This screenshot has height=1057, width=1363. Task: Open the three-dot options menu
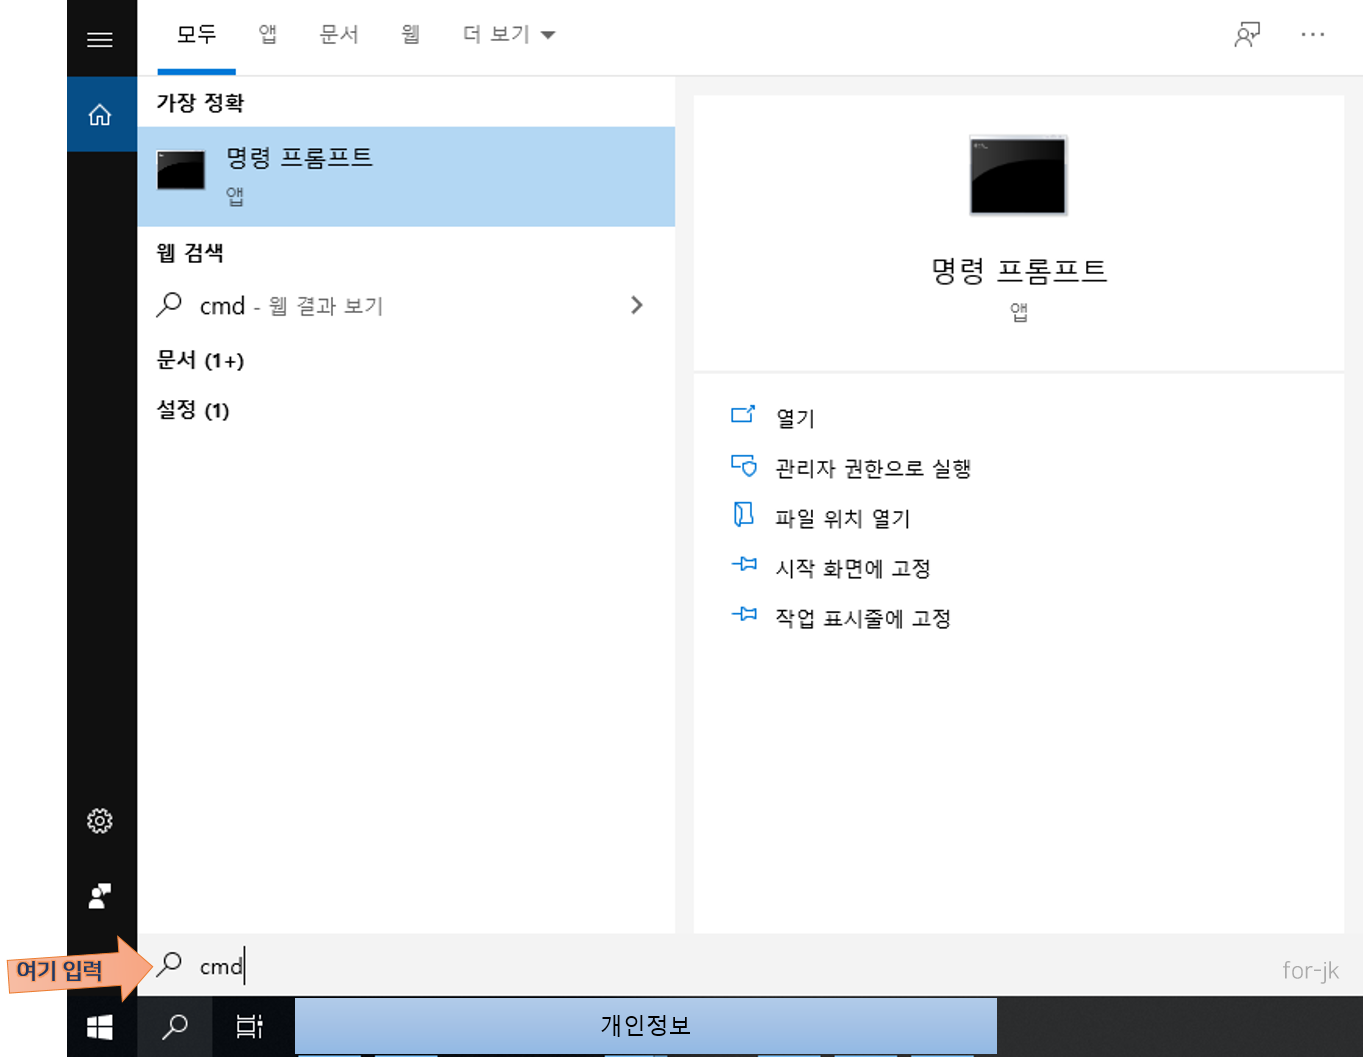point(1313,35)
